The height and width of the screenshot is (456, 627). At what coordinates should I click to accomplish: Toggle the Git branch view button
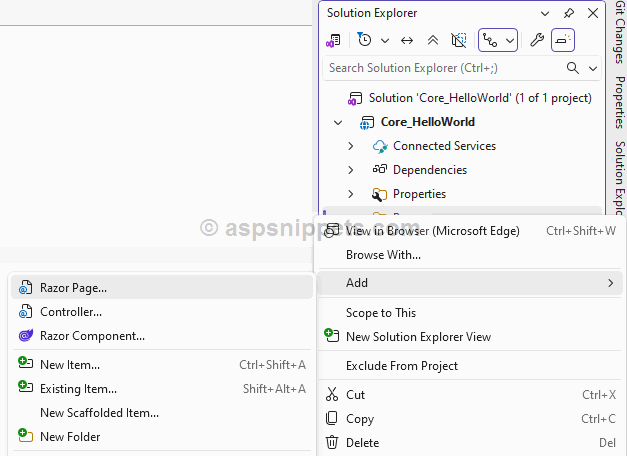coord(490,40)
